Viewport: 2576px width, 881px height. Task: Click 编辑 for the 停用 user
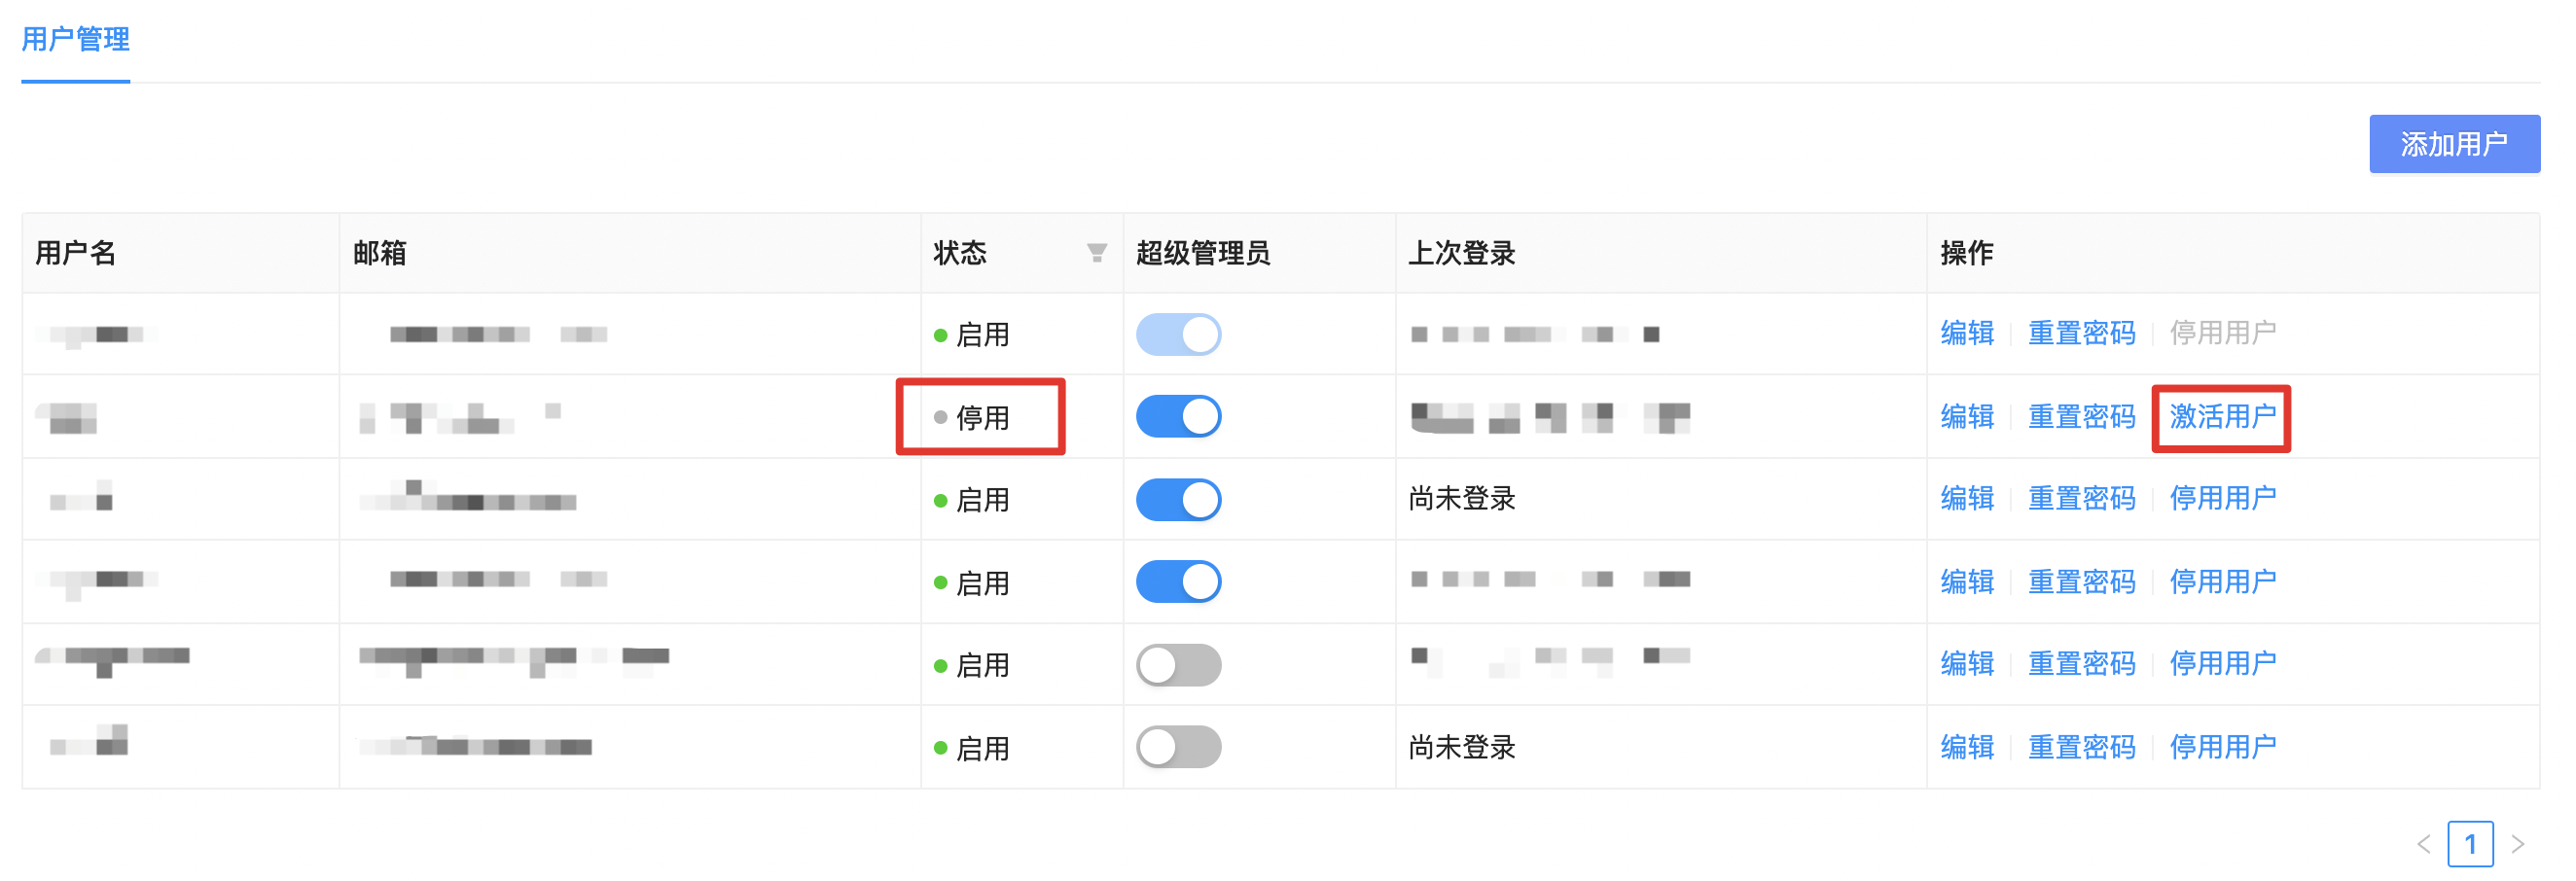coord(1966,417)
